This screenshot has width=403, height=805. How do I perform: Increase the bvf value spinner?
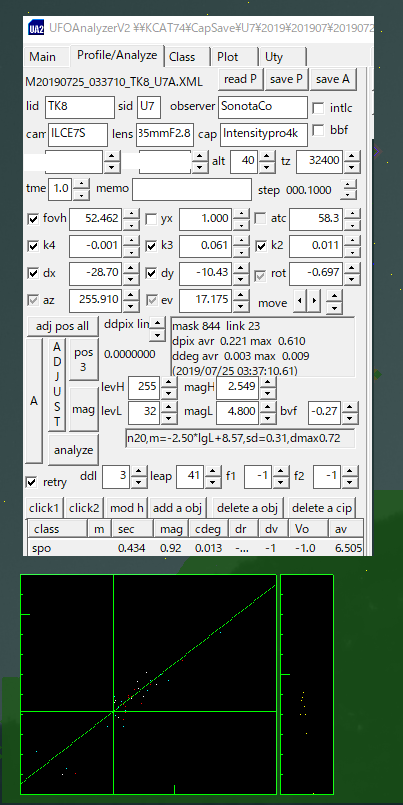(x=350, y=407)
